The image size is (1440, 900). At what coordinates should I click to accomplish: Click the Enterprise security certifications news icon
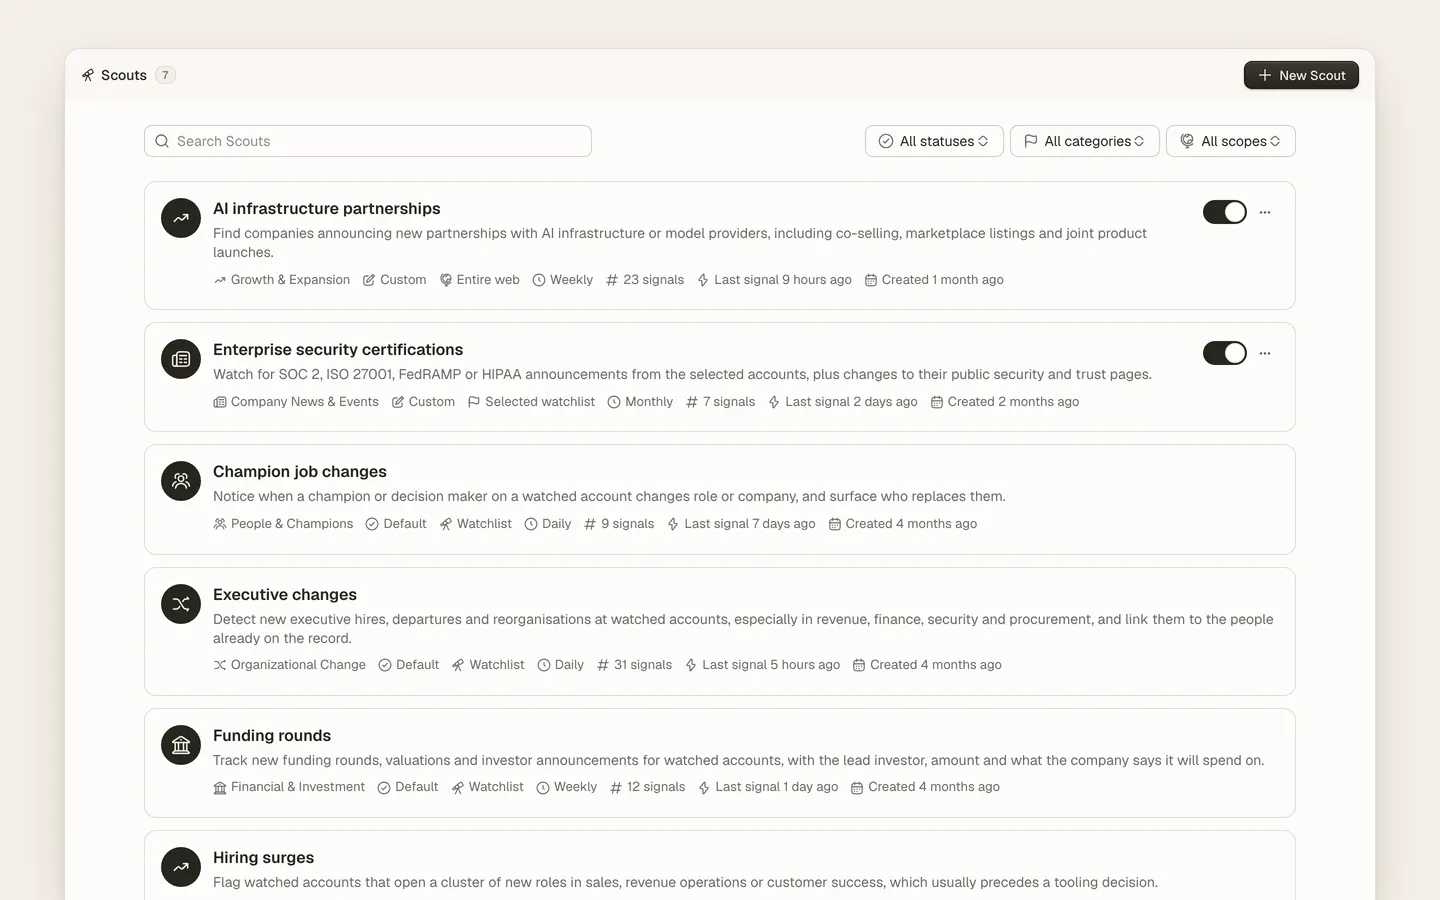(181, 359)
